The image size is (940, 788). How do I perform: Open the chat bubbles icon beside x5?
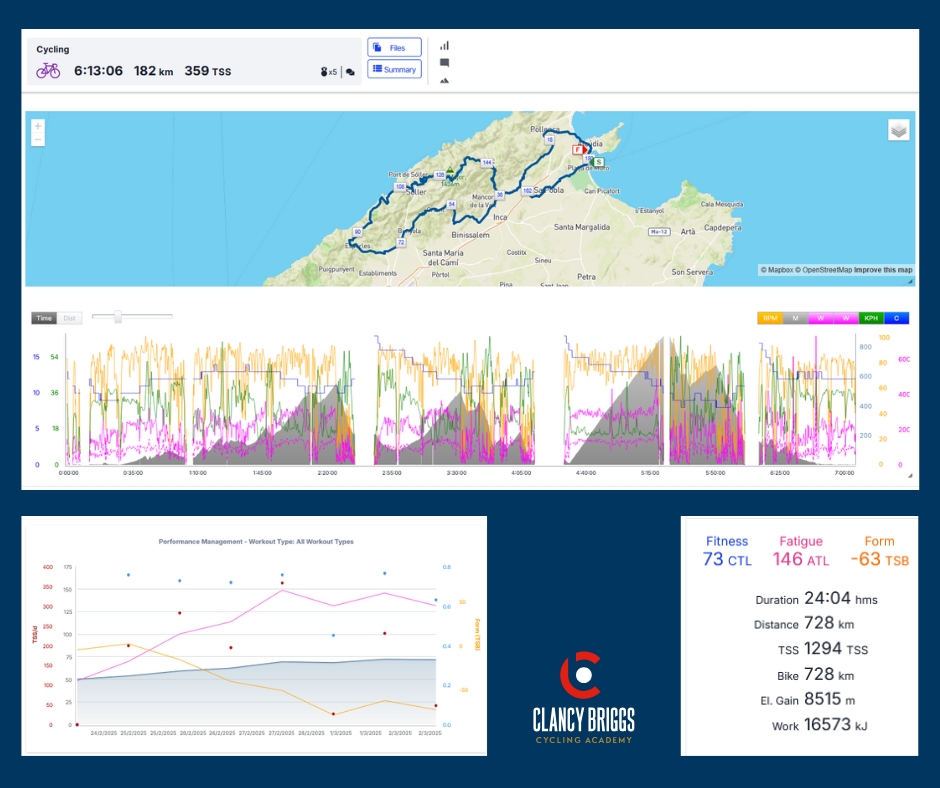pyautogui.click(x=350, y=72)
